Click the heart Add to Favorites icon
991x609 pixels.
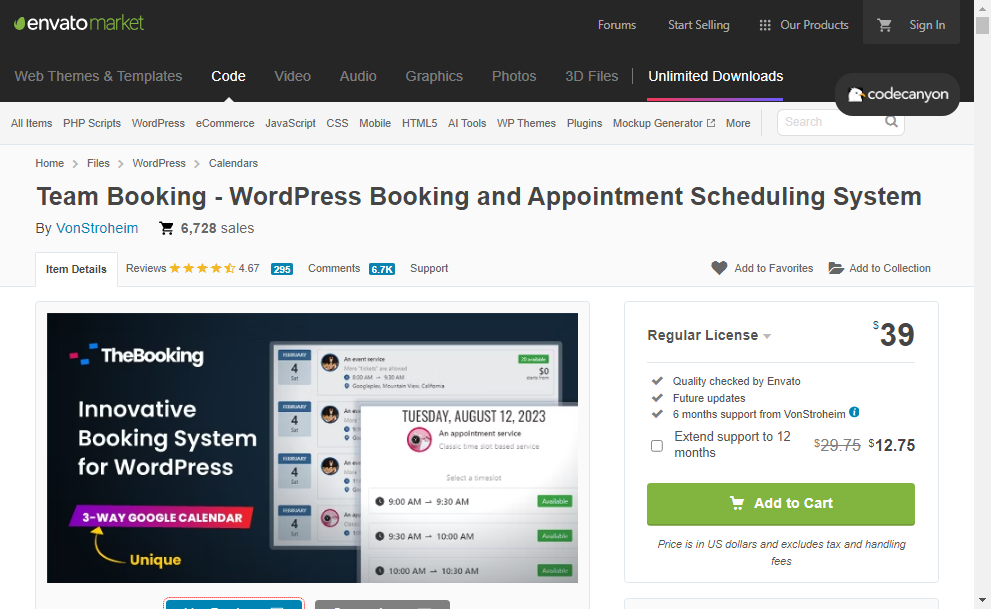tap(719, 268)
